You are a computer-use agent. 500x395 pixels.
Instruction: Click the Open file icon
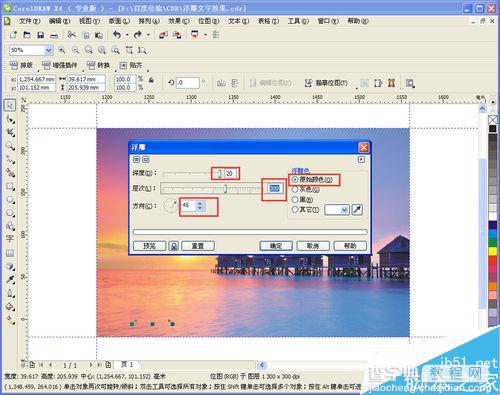coord(27,35)
